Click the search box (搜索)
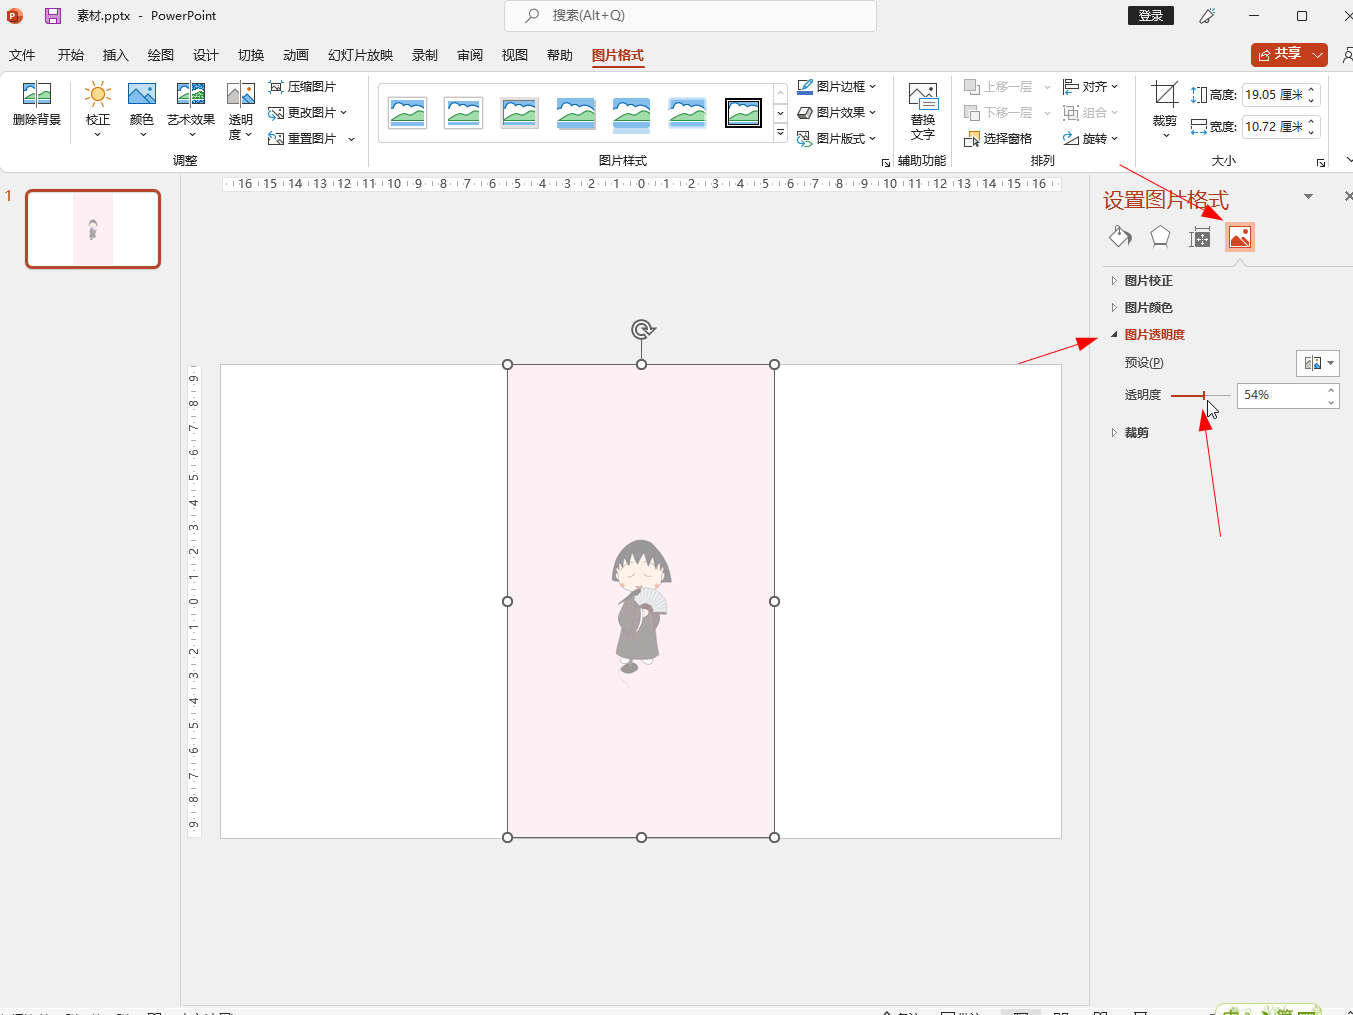1353x1015 pixels. [x=690, y=16]
